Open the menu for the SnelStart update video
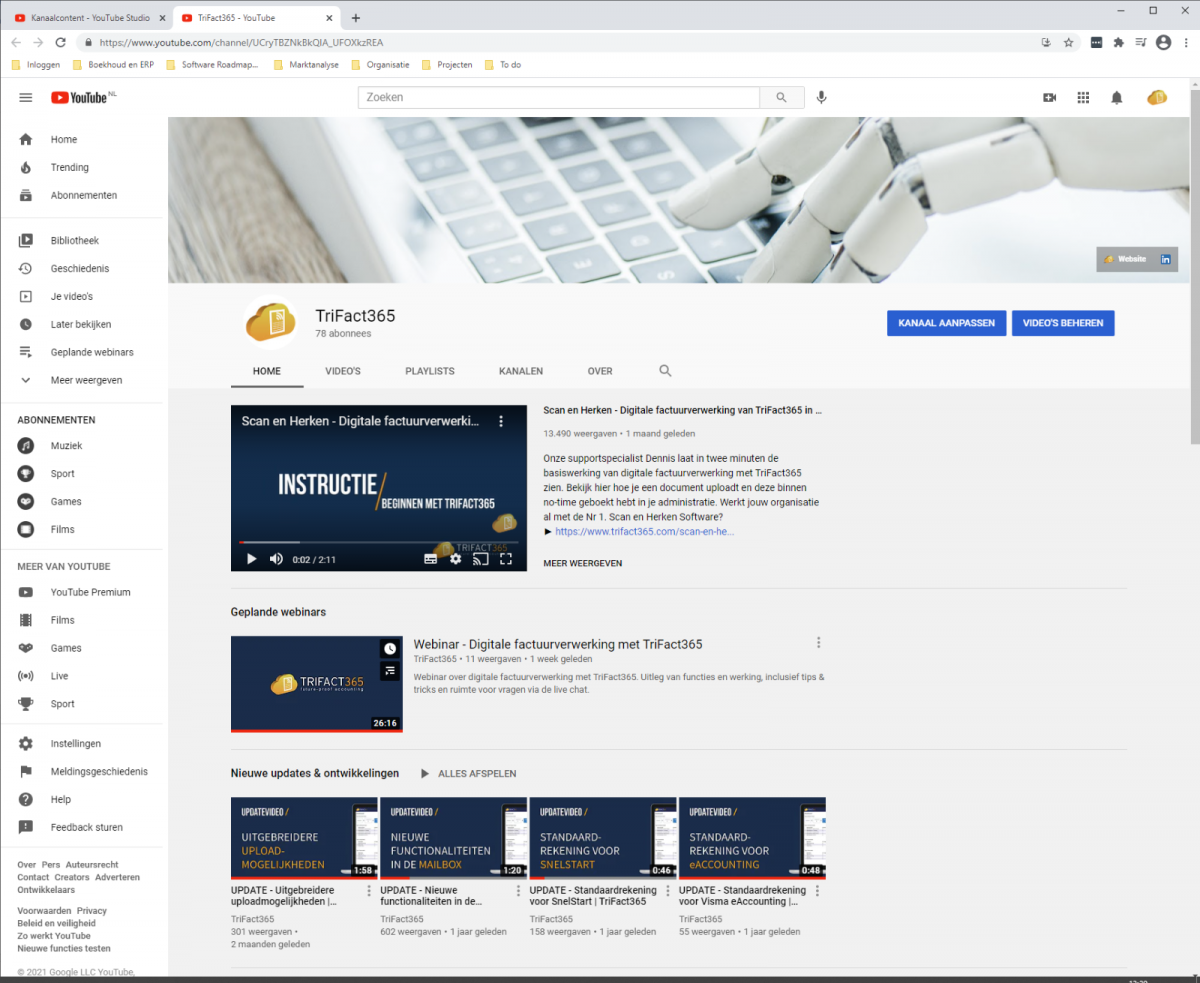The height and width of the screenshot is (983, 1200). click(667, 891)
